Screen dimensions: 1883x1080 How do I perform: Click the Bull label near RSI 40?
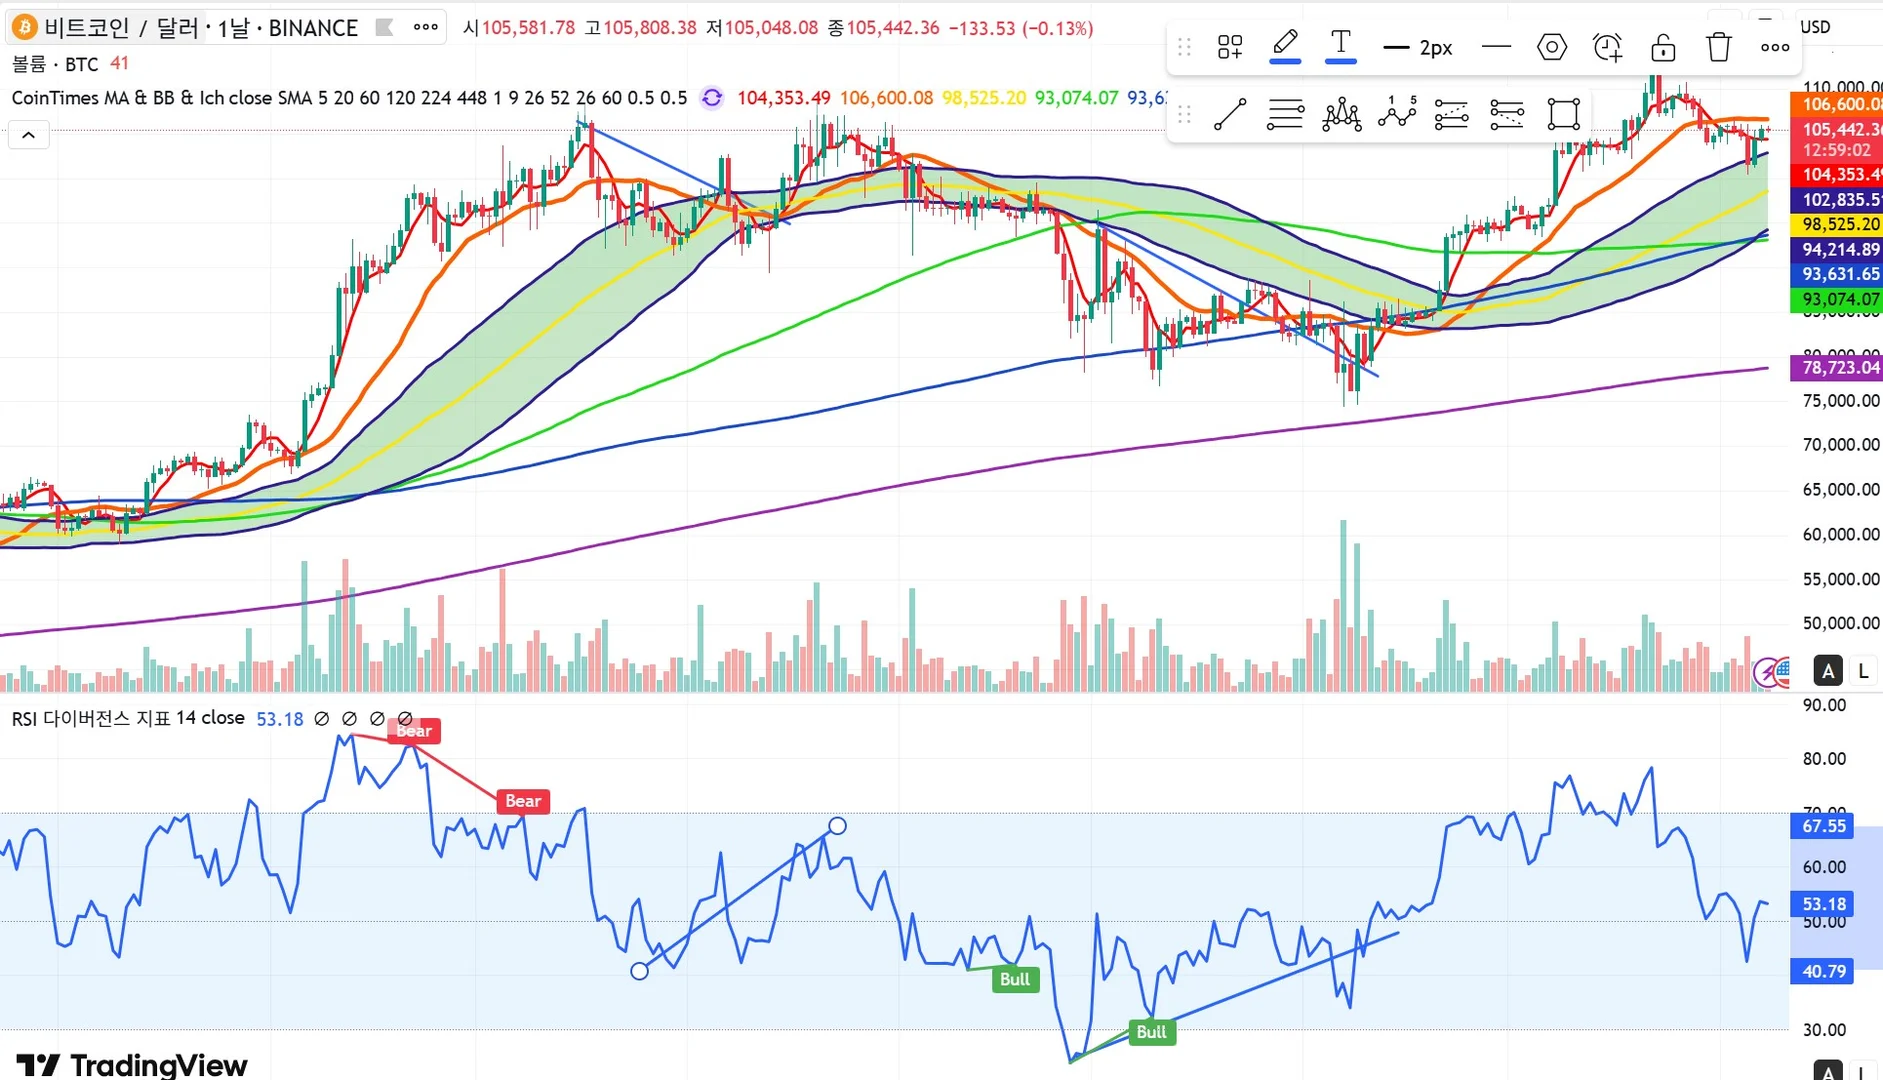pyautogui.click(x=1015, y=979)
